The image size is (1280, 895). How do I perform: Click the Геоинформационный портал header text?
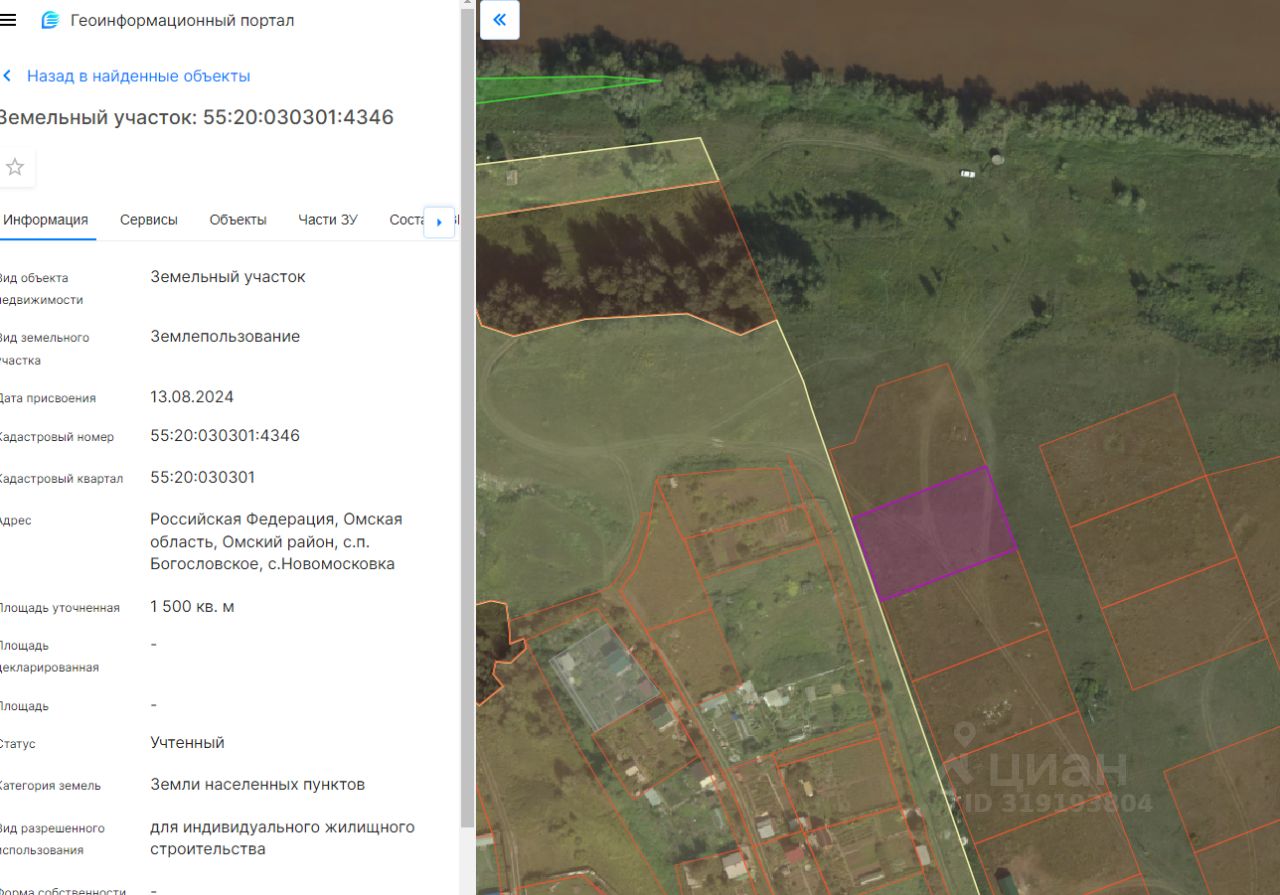pos(183,20)
